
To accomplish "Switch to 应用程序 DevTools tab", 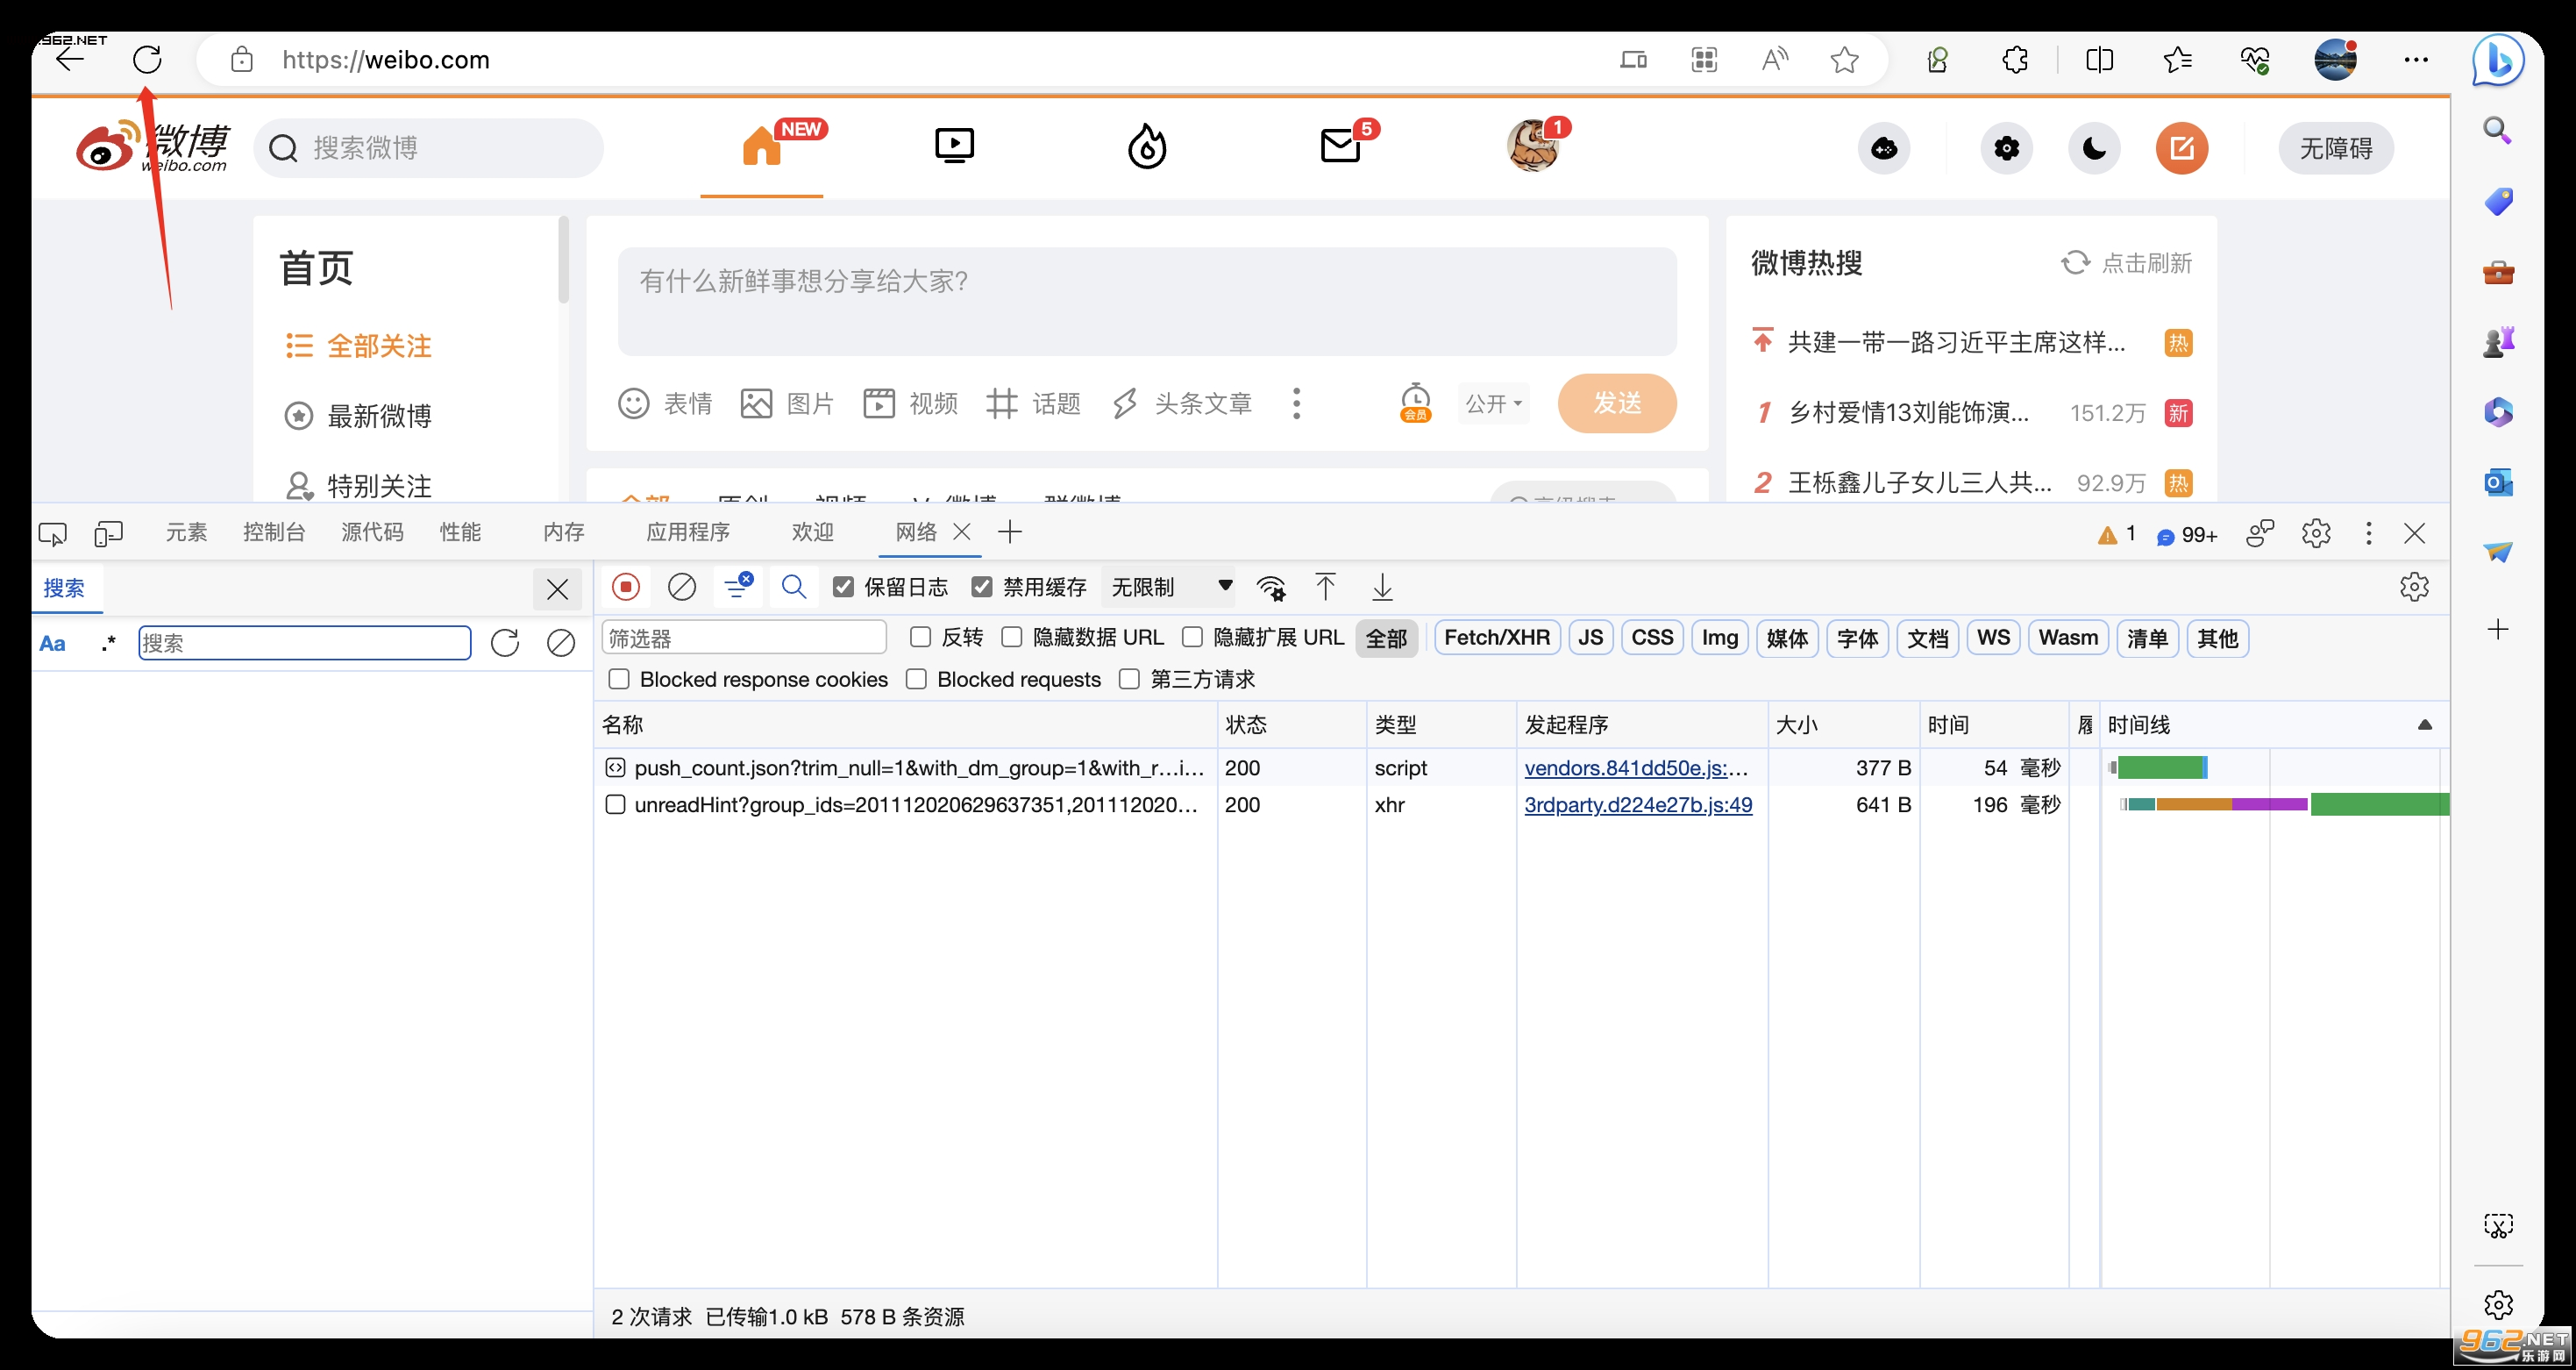I will 688,532.
